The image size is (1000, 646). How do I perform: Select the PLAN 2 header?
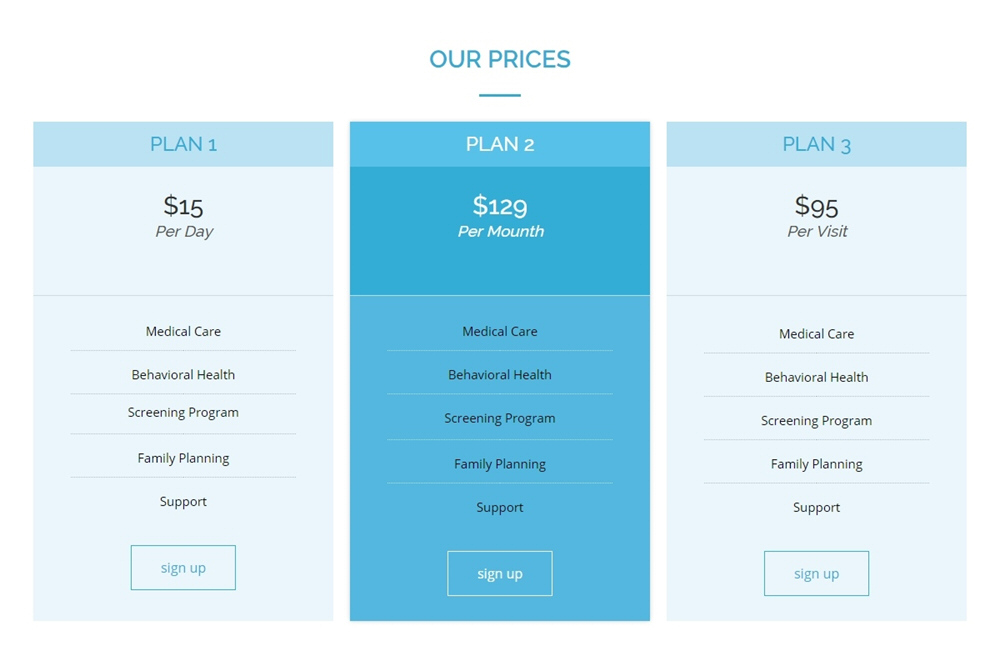[500, 144]
